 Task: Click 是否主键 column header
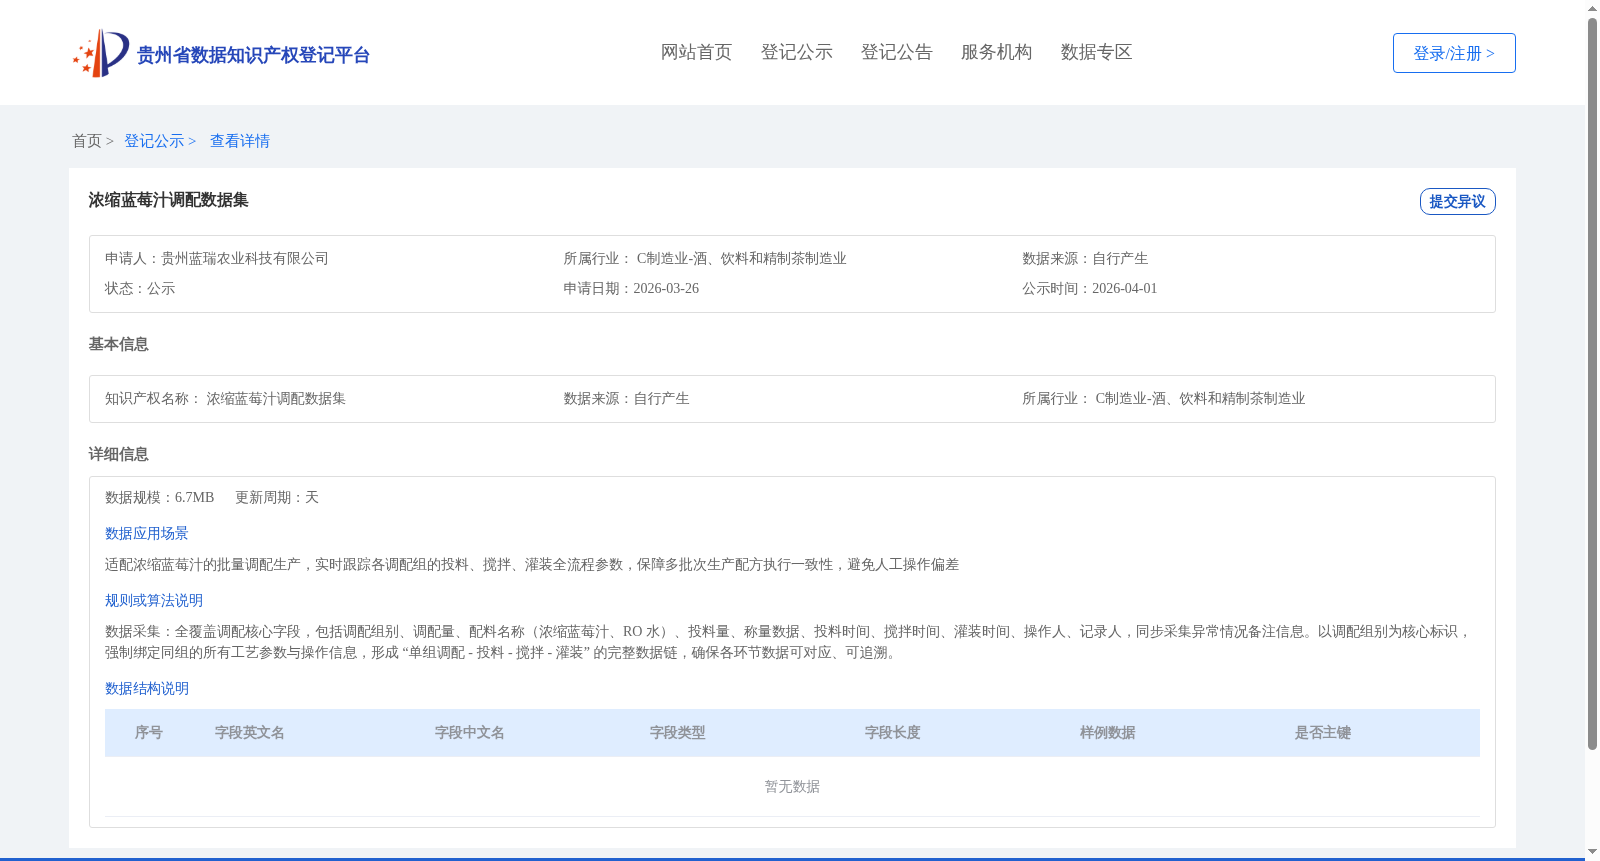coord(1323,733)
